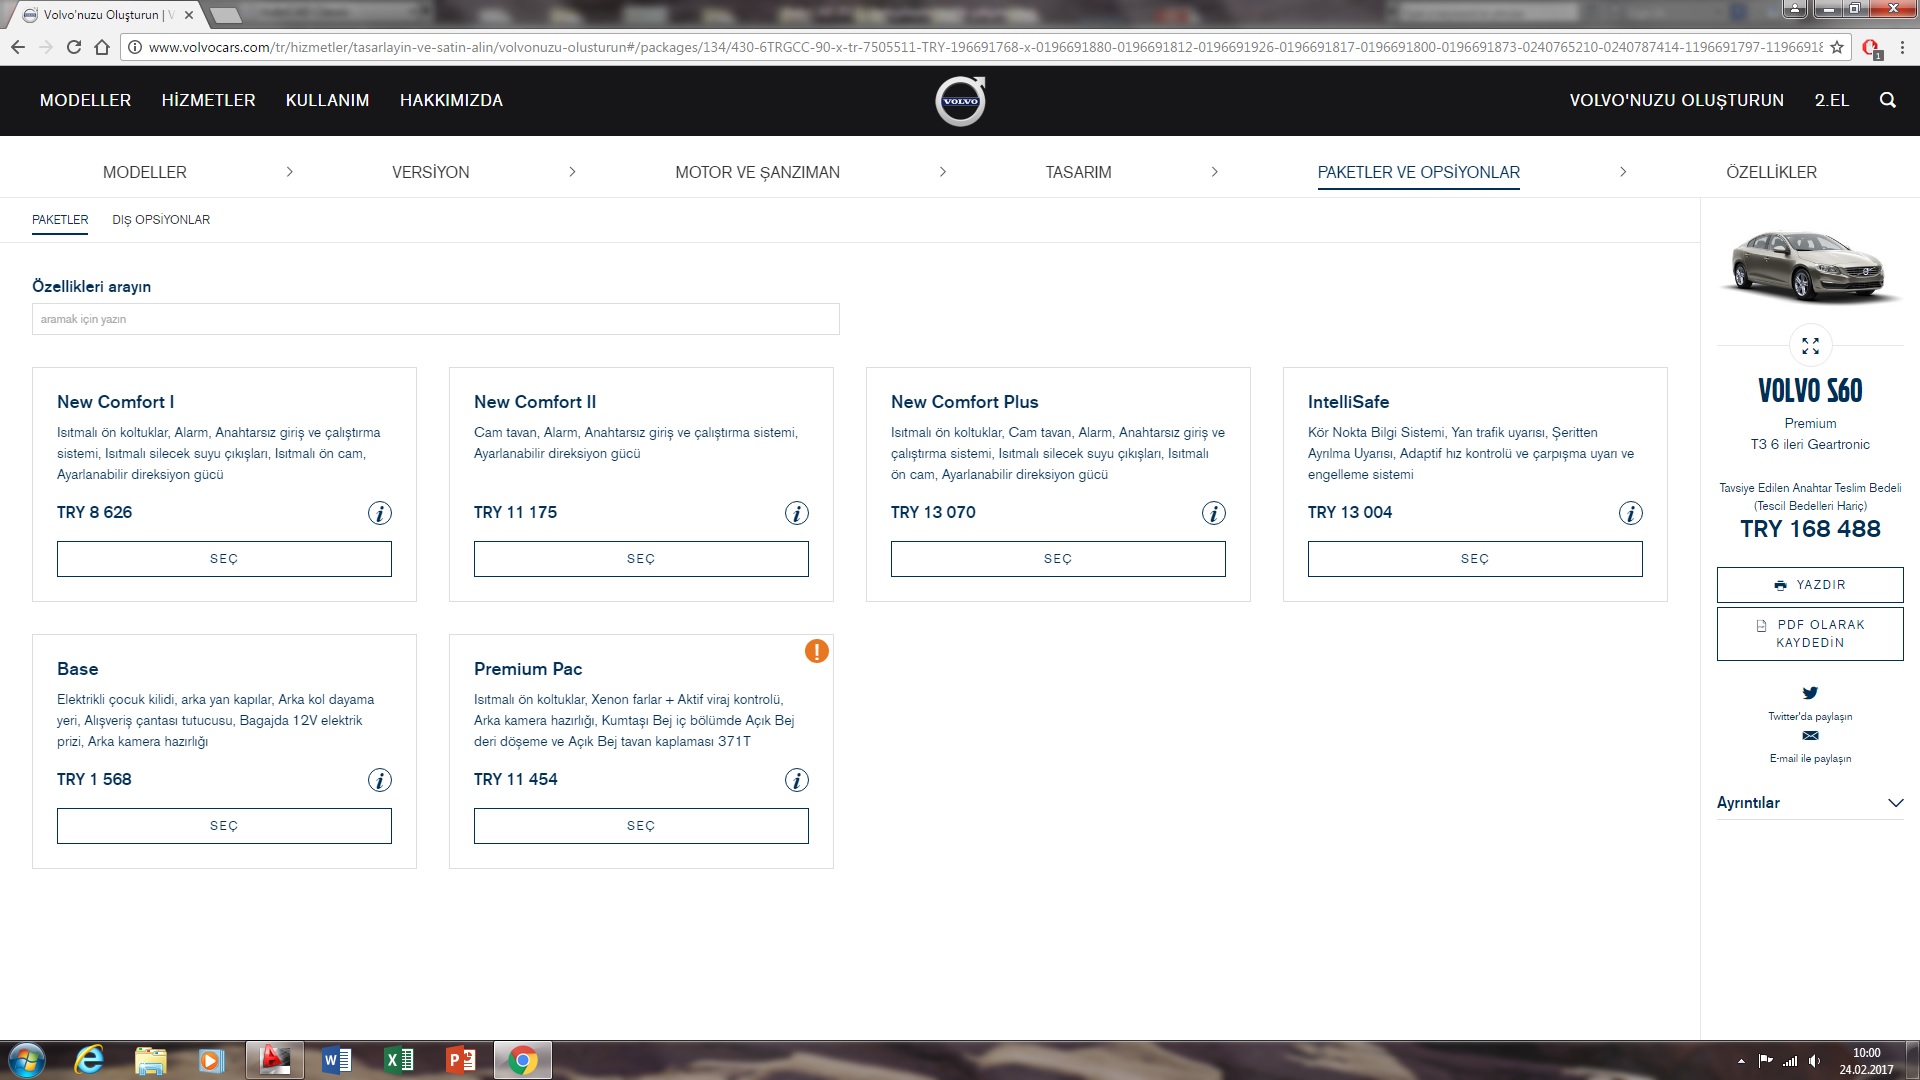Click the YAZDIR print button

coord(1810,585)
